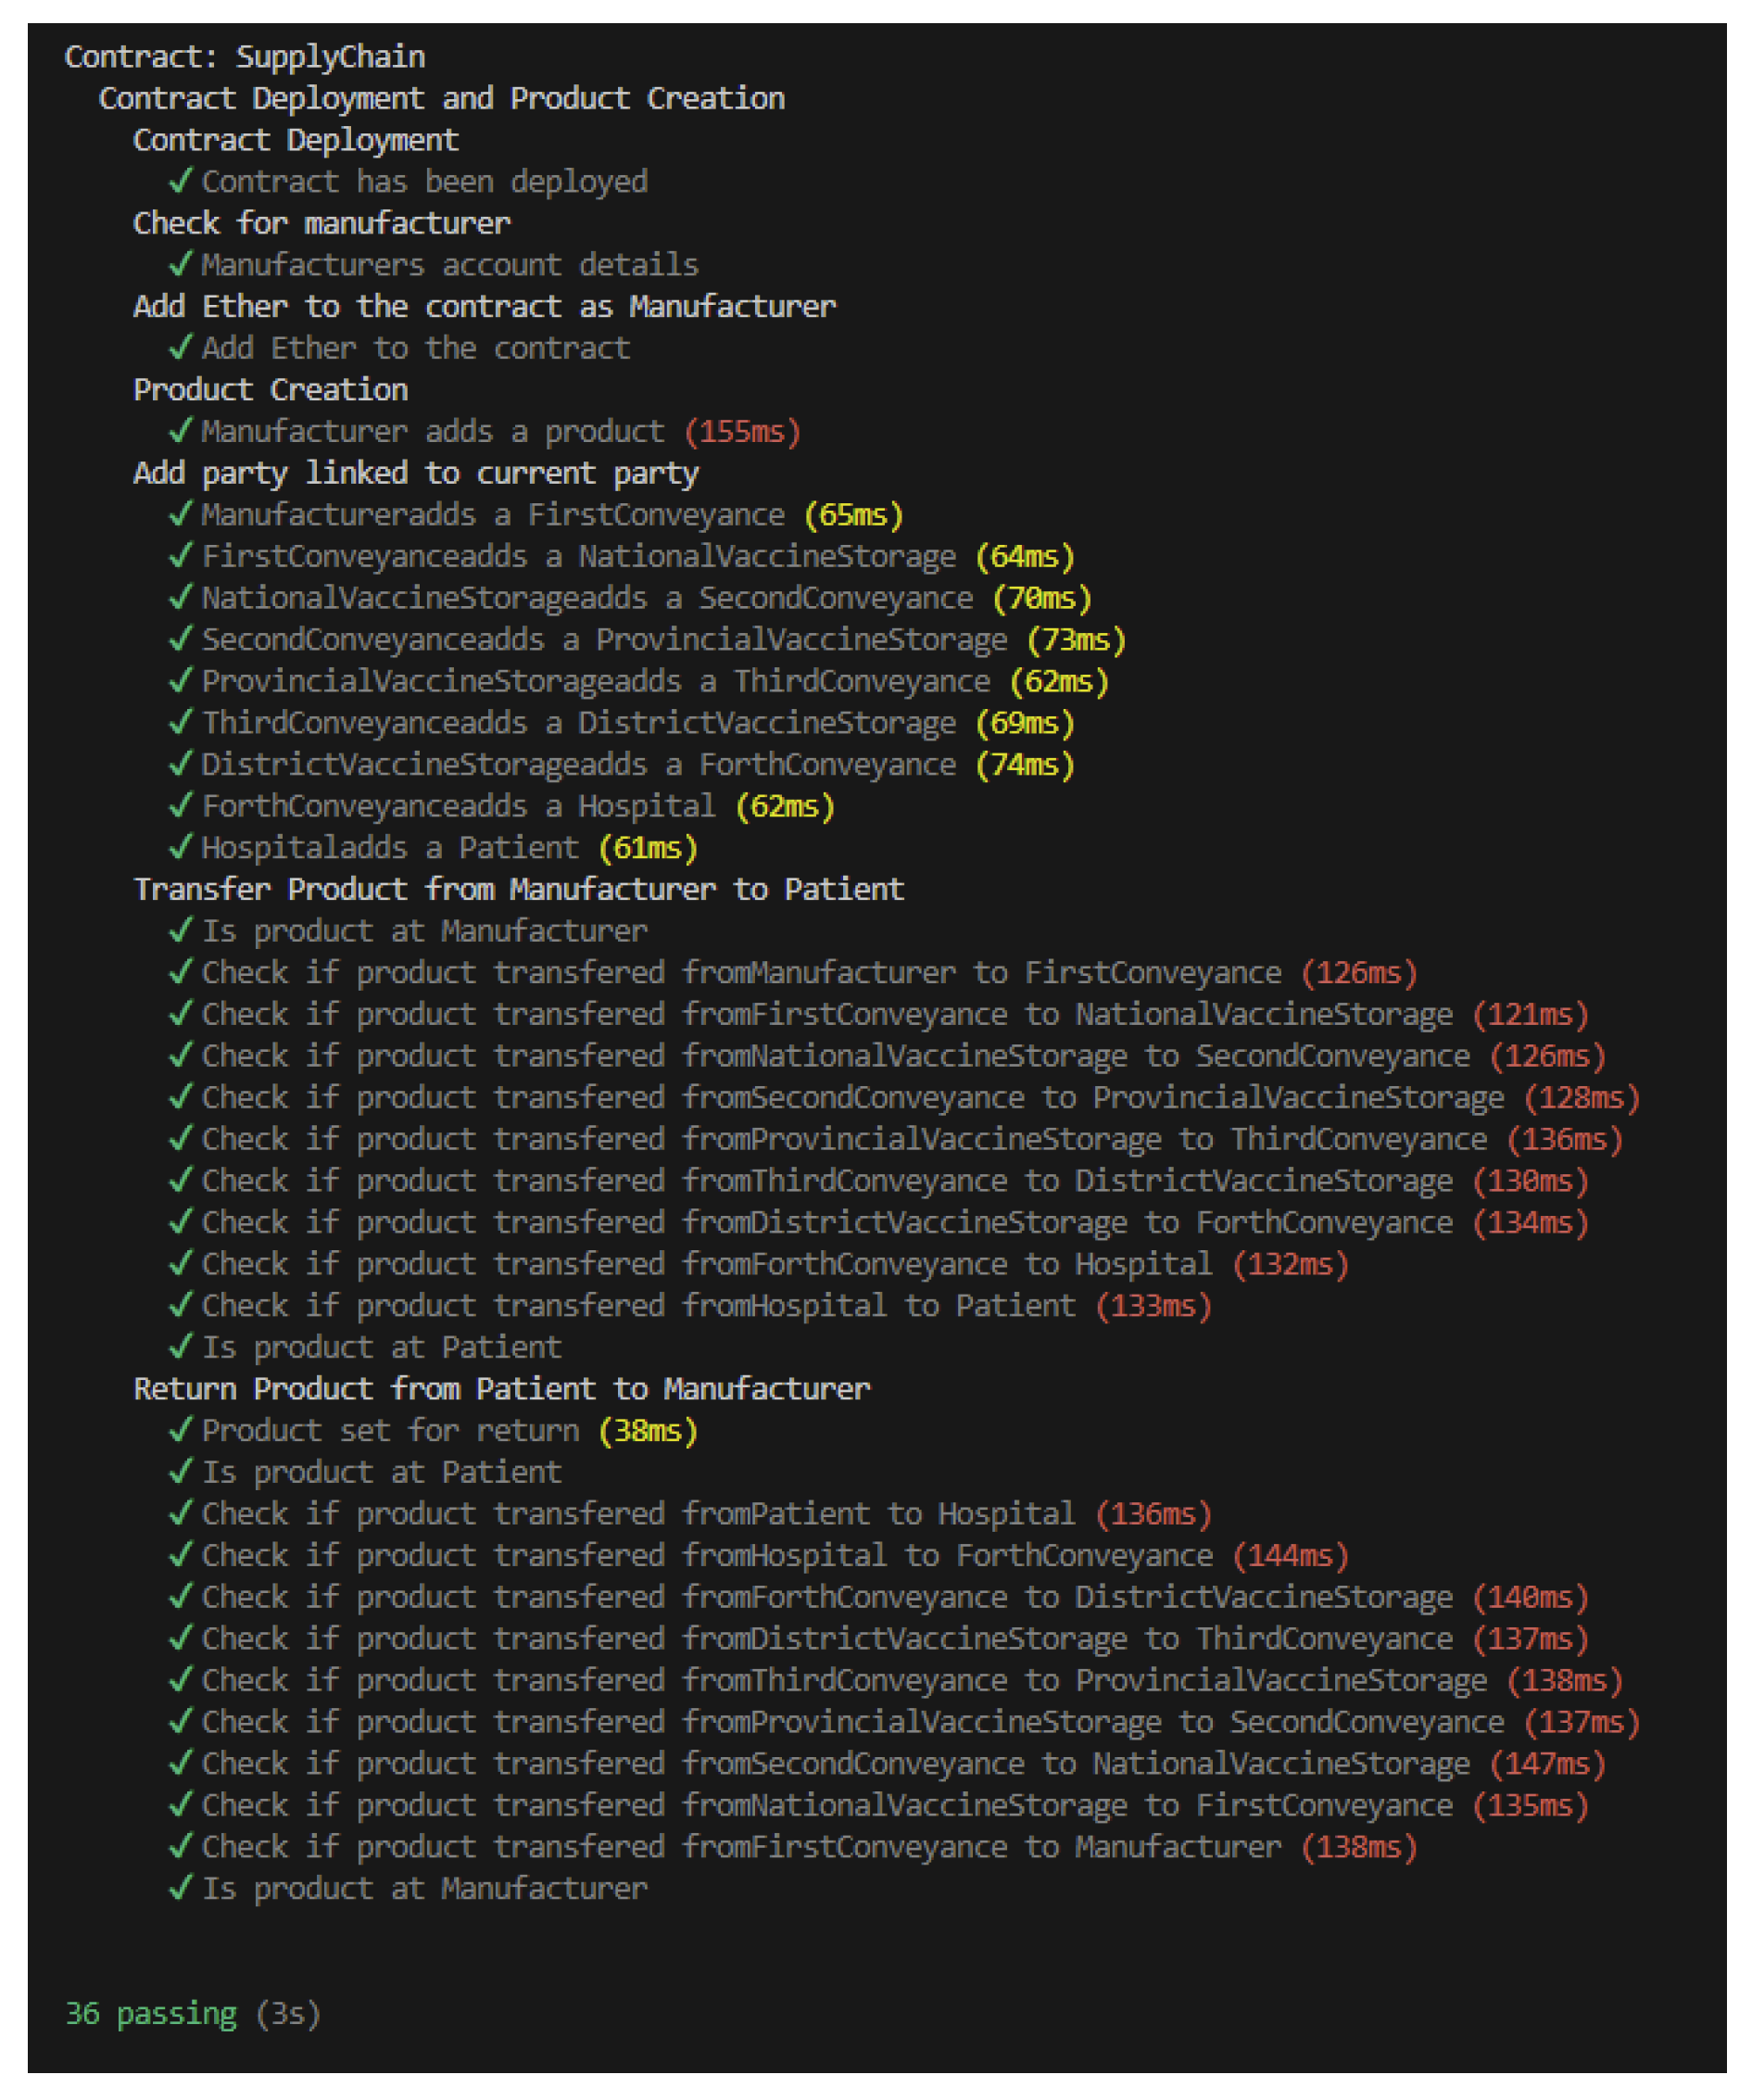Click the "36 passing" summary text
This screenshot has height=2100, width=1752.
coord(151,2013)
